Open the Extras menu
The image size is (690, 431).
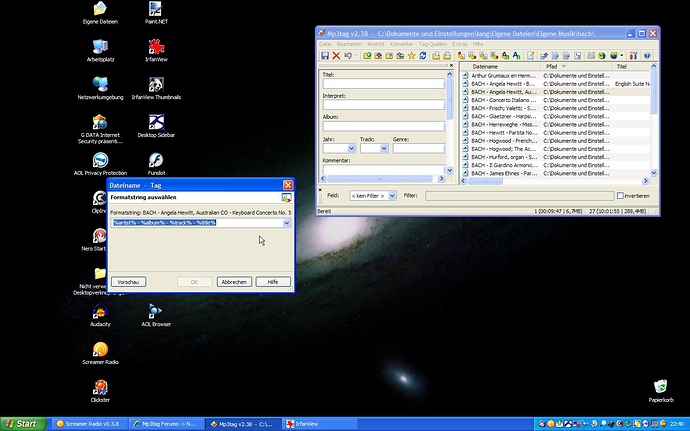459,44
